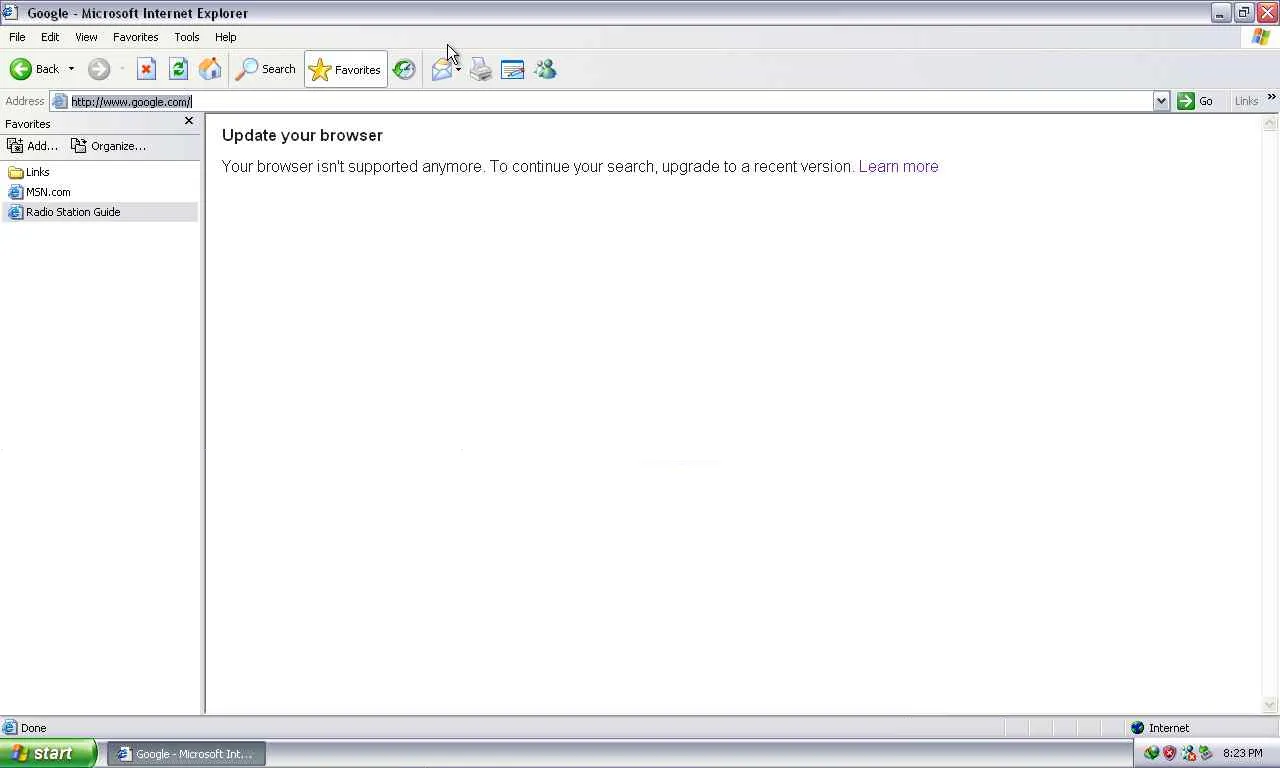
Task: Open the Search pane from the toolbar
Action: point(266,69)
